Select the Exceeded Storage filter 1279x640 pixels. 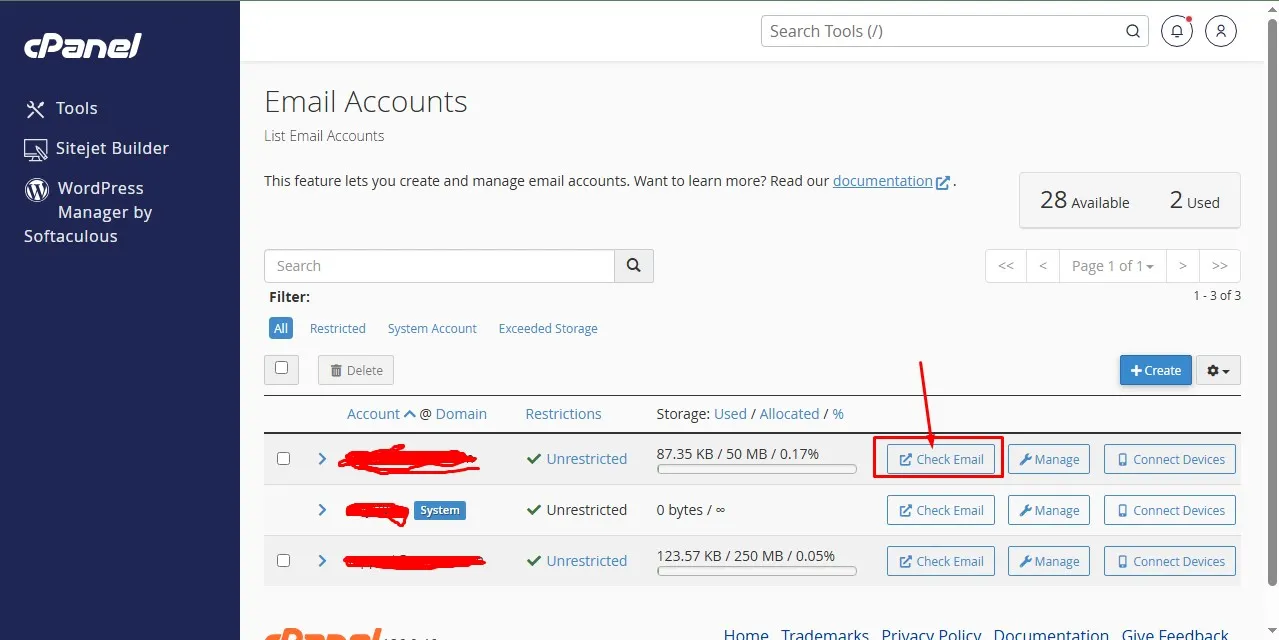pos(547,328)
